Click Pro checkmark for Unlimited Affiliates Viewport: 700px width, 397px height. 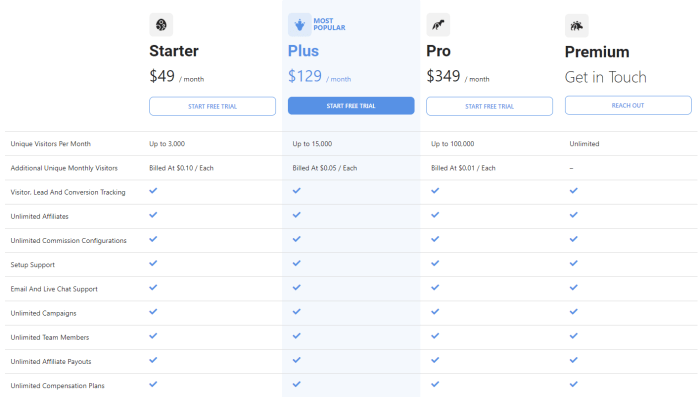click(x=435, y=215)
